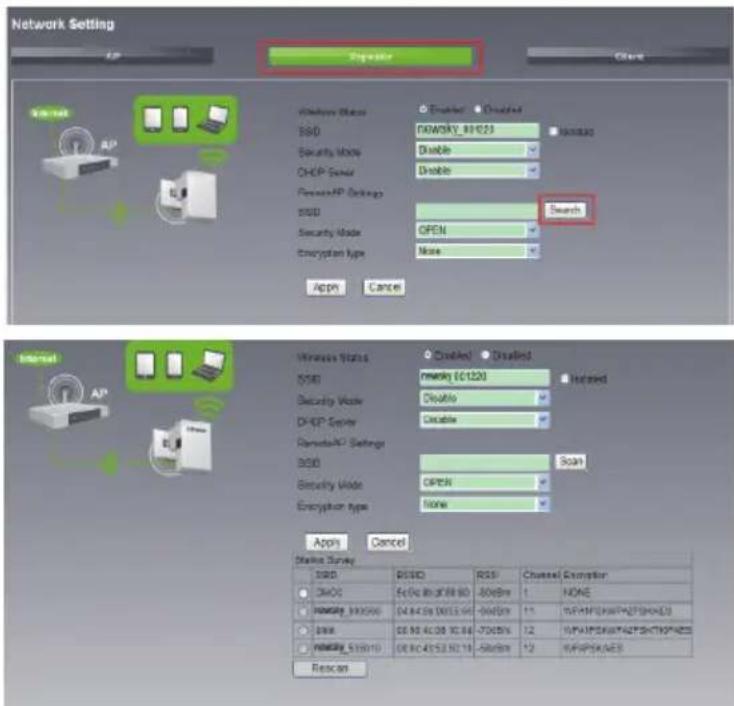Click the local SSID field in upper panel
Image resolution: width=734 pixels, height=706 pixels.
(x=477, y=130)
